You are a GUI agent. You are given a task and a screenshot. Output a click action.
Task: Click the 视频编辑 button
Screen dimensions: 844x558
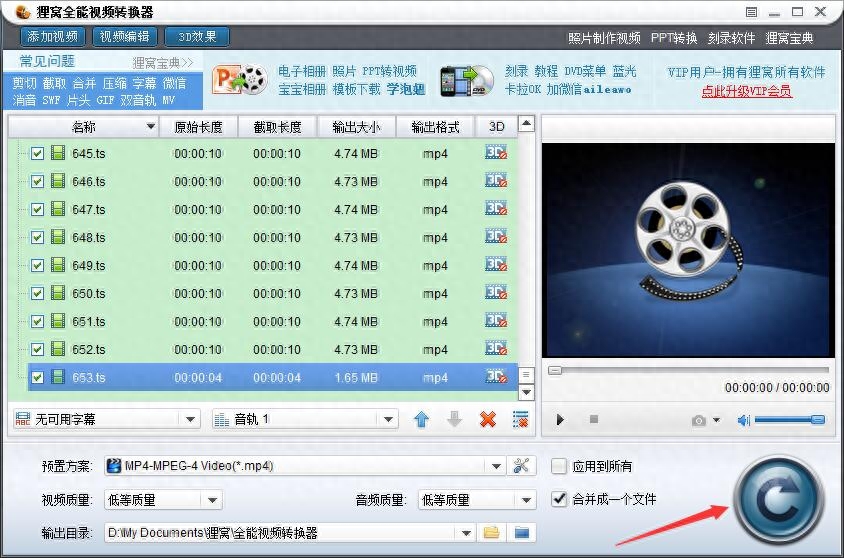coord(125,37)
